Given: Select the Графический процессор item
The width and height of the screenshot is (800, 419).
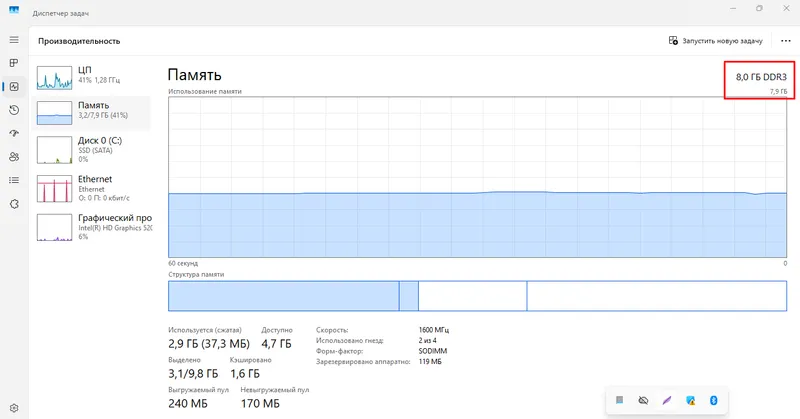Looking at the screenshot, I should [91, 227].
